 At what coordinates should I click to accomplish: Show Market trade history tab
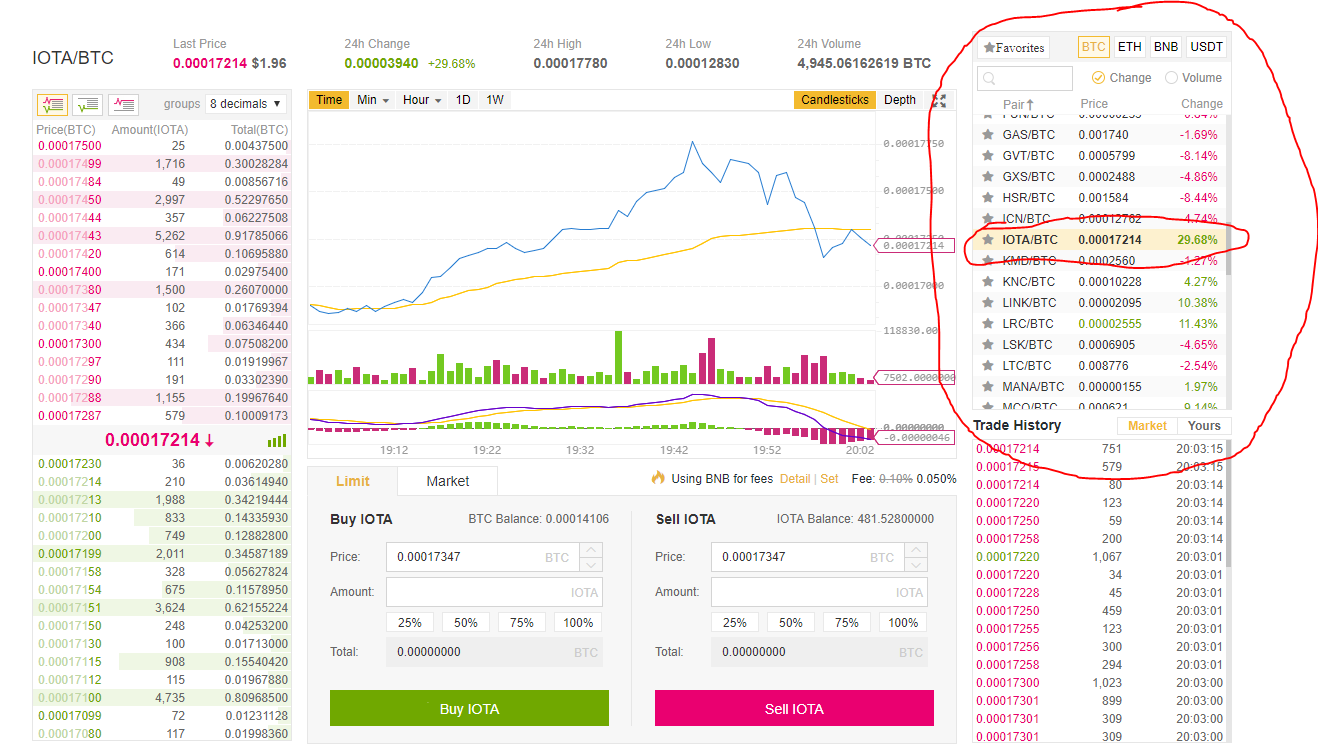1147,426
